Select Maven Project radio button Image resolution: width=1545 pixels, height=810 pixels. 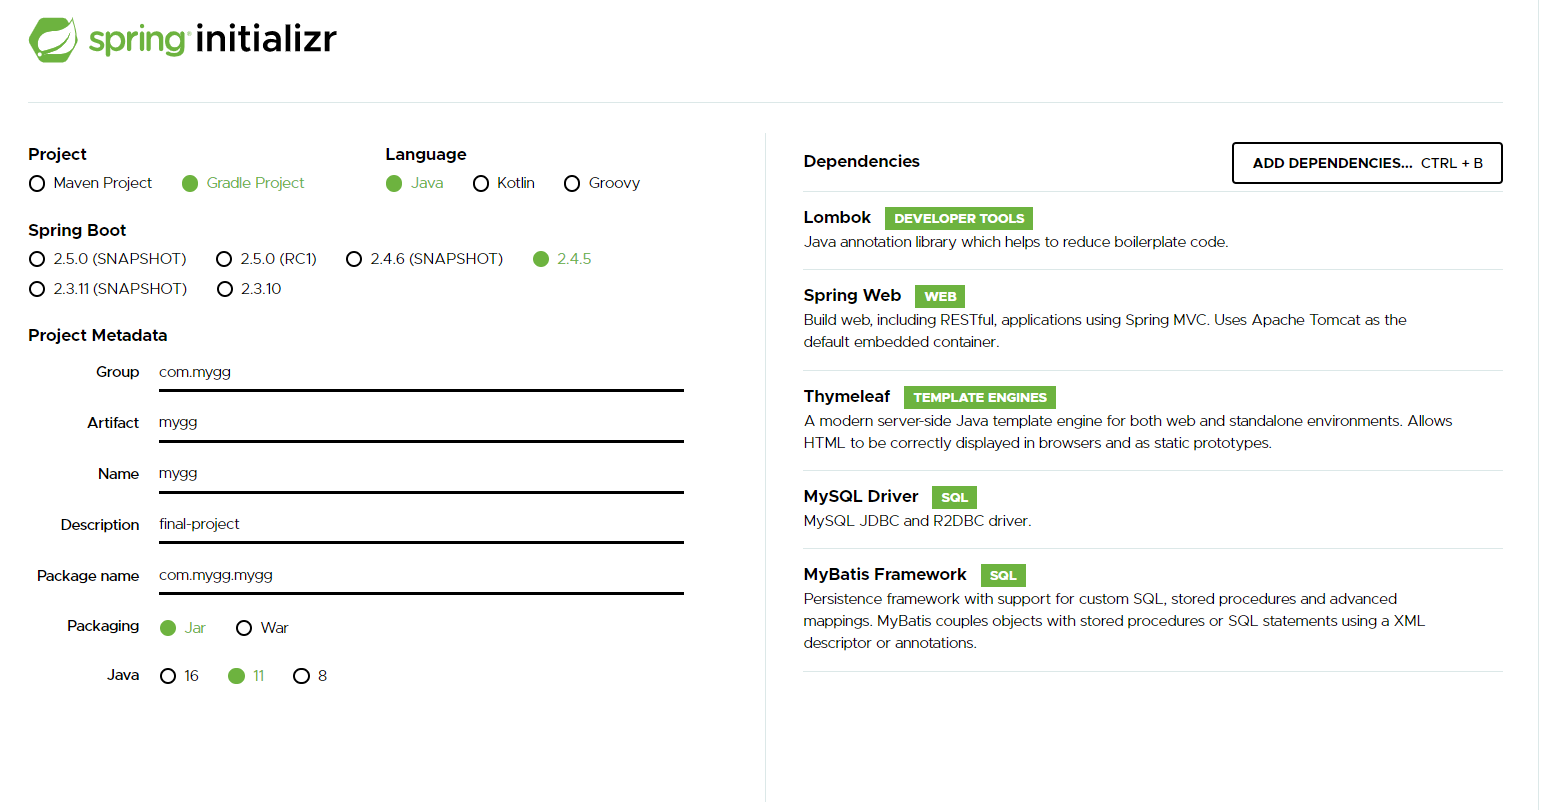91,183
